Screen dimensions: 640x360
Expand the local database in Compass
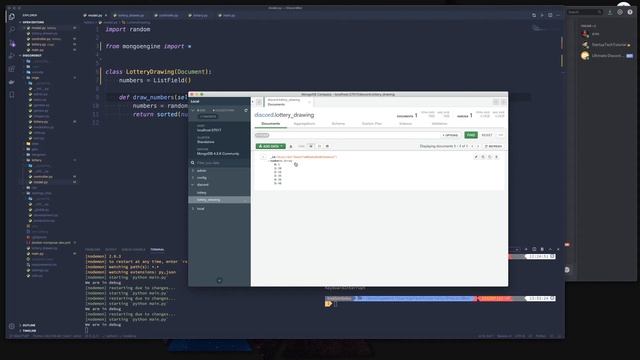[x=193, y=209]
